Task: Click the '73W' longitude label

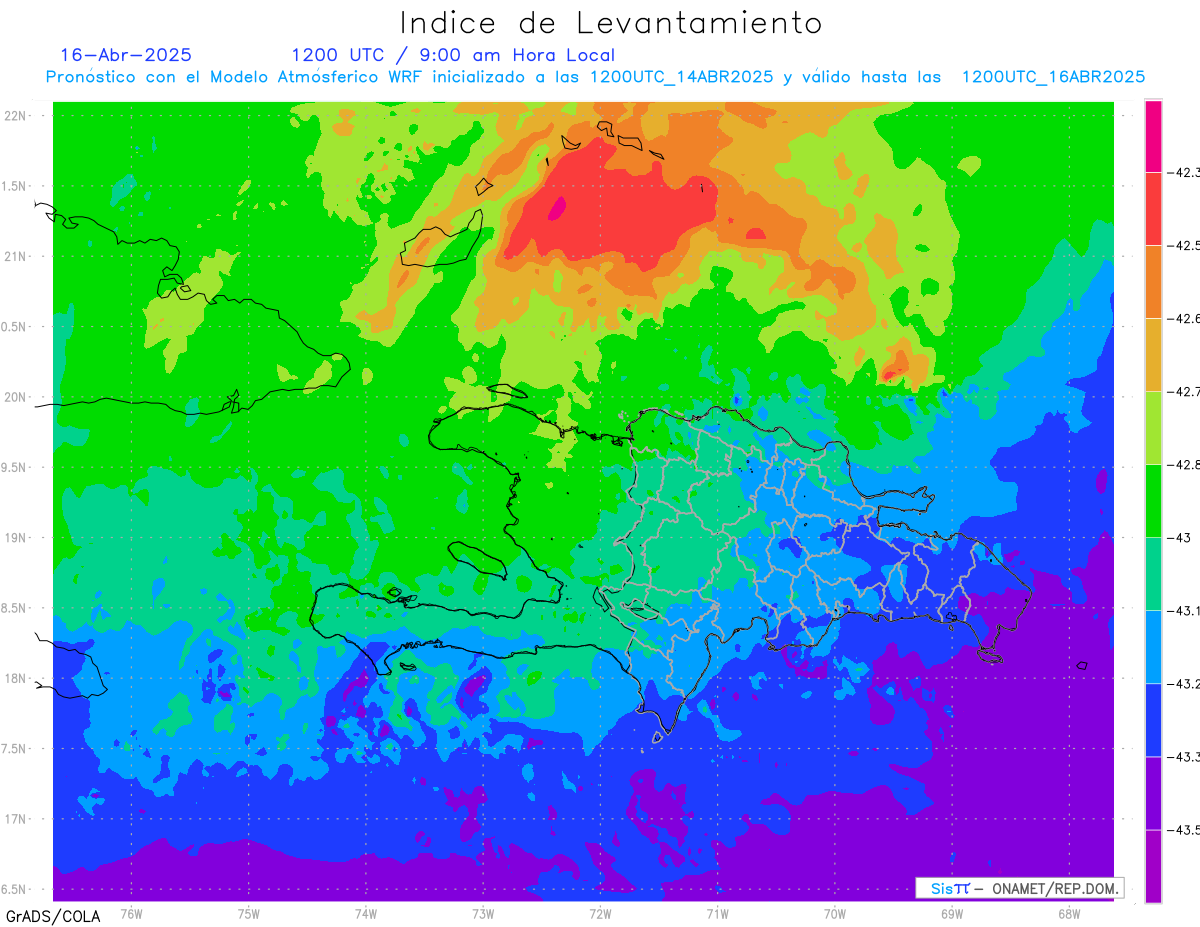Action: pos(483,913)
